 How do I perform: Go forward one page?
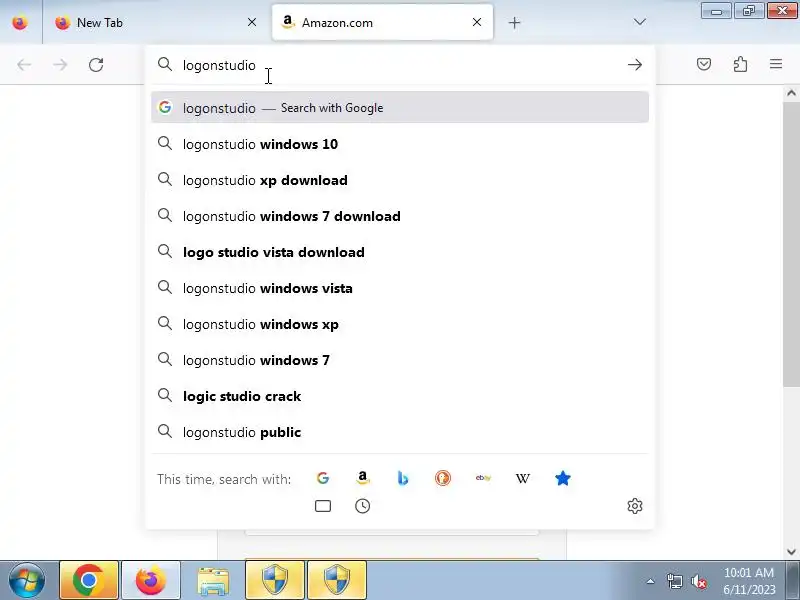[x=60, y=65]
